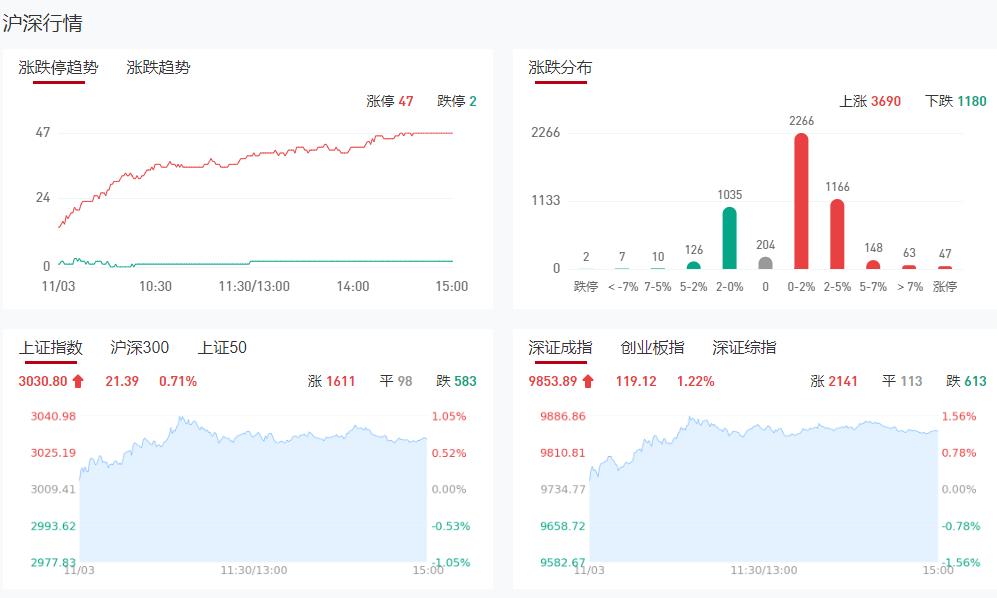The width and height of the screenshot is (997, 598).
Task: Click the 0.71% change percentage
Action: coord(178,381)
